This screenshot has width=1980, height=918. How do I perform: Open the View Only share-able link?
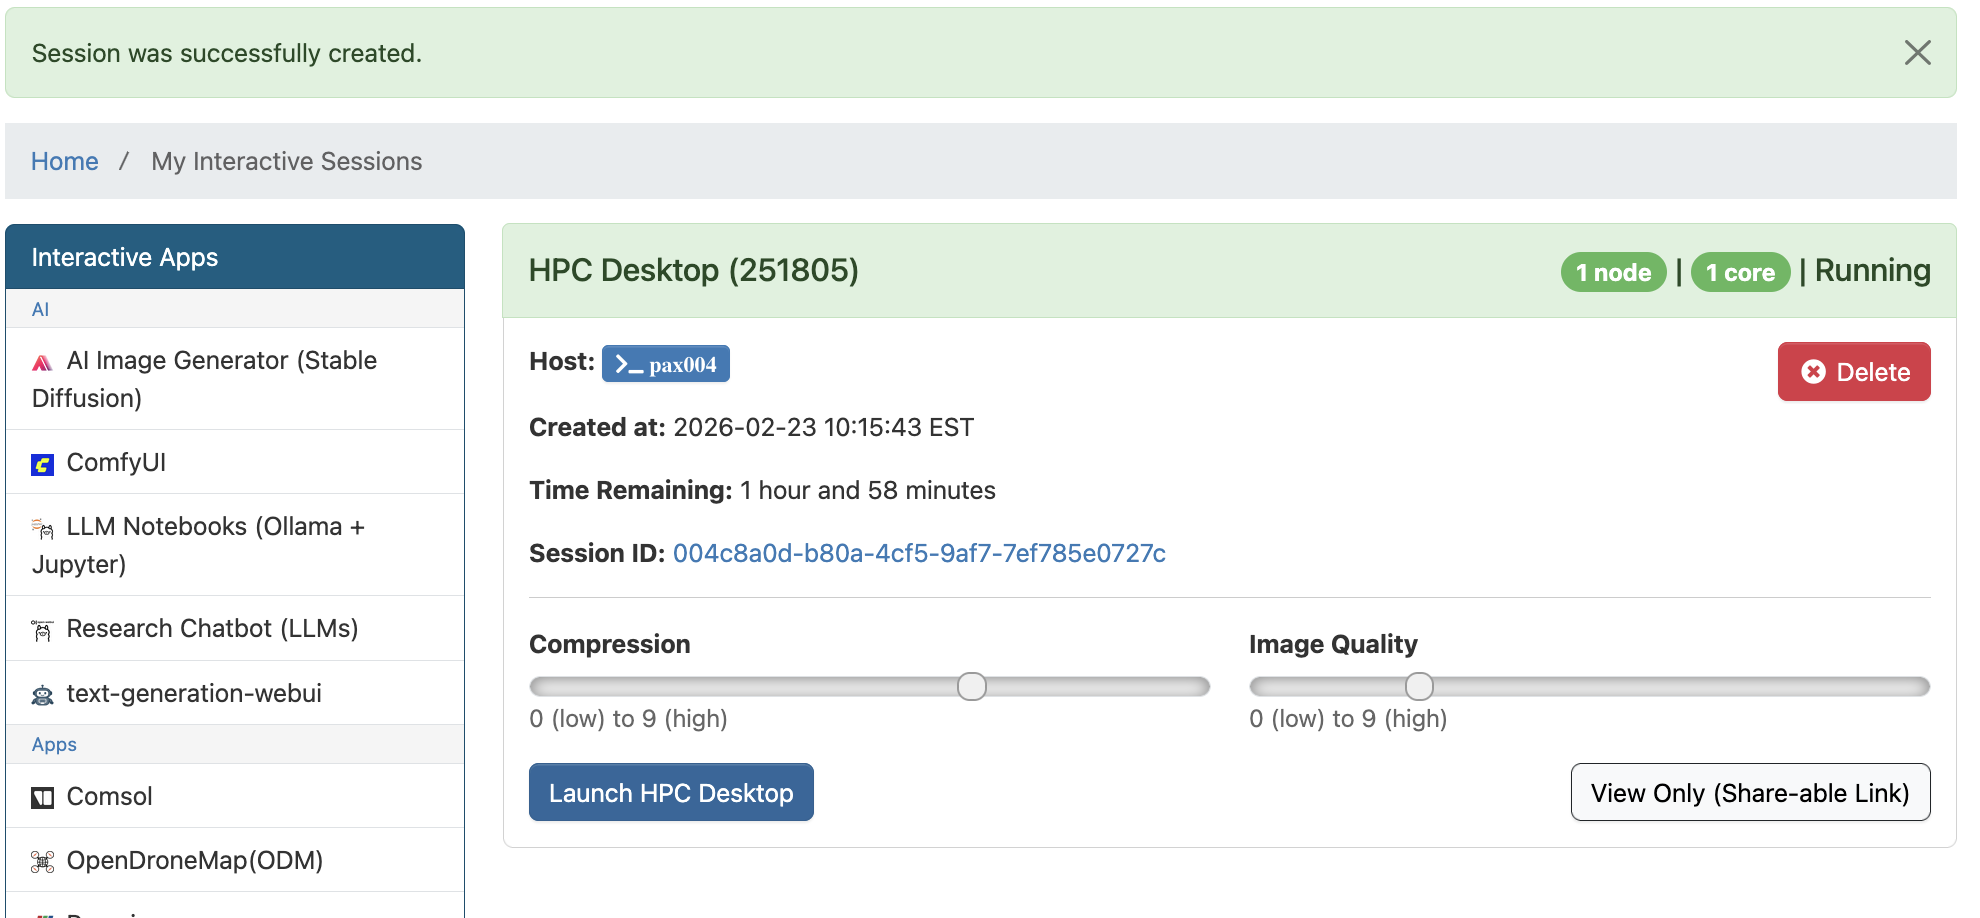pyautogui.click(x=1749, y=793)
